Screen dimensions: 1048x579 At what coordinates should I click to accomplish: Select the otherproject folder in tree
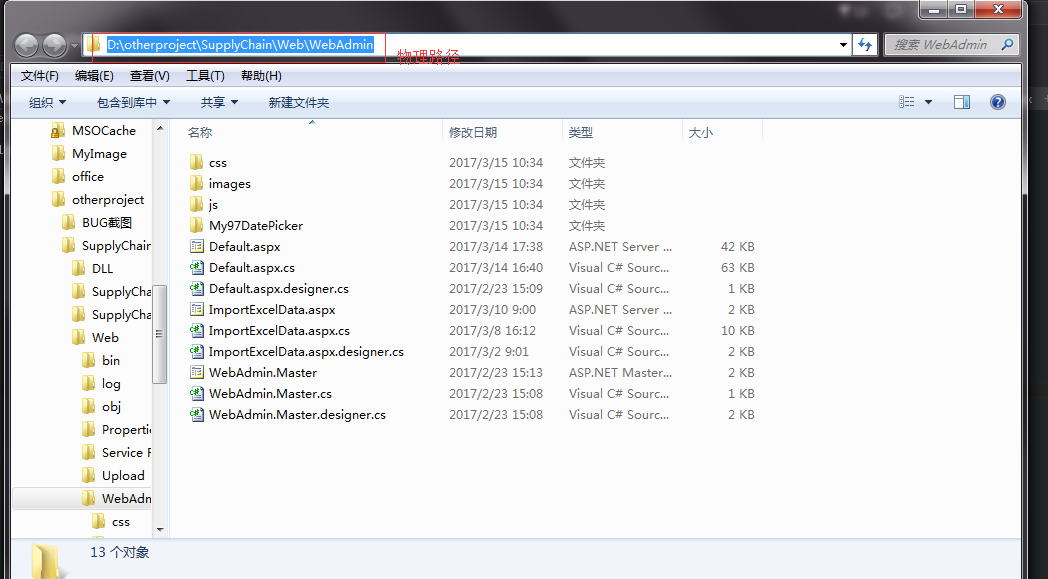(x=108, y=199)
